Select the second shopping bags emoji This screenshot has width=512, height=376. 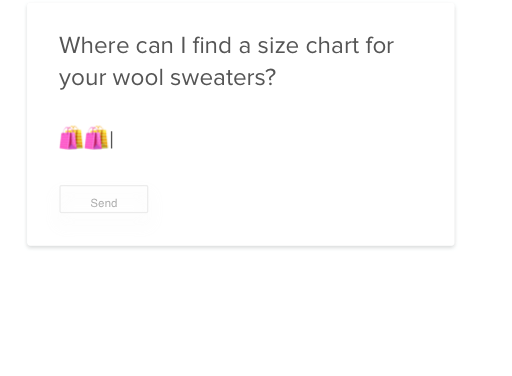(96, 138)
